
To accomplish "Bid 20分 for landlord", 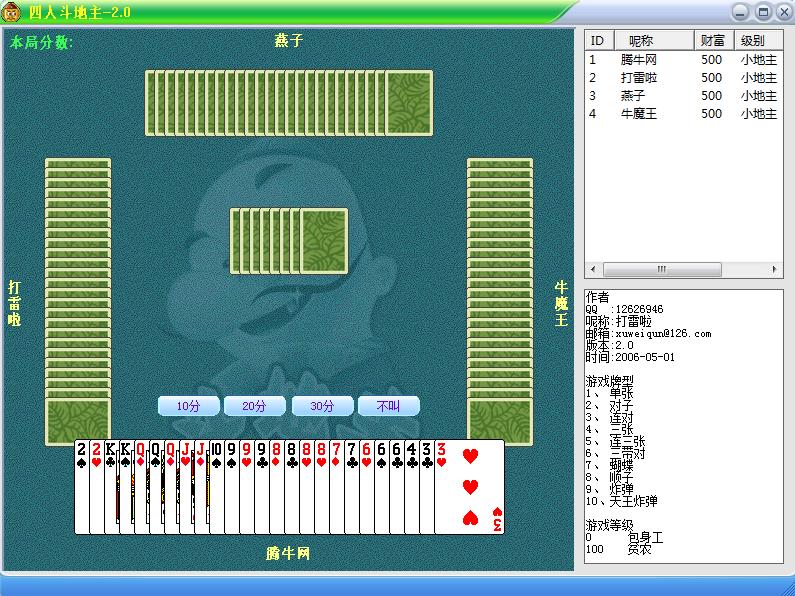I will coord(255,406).
